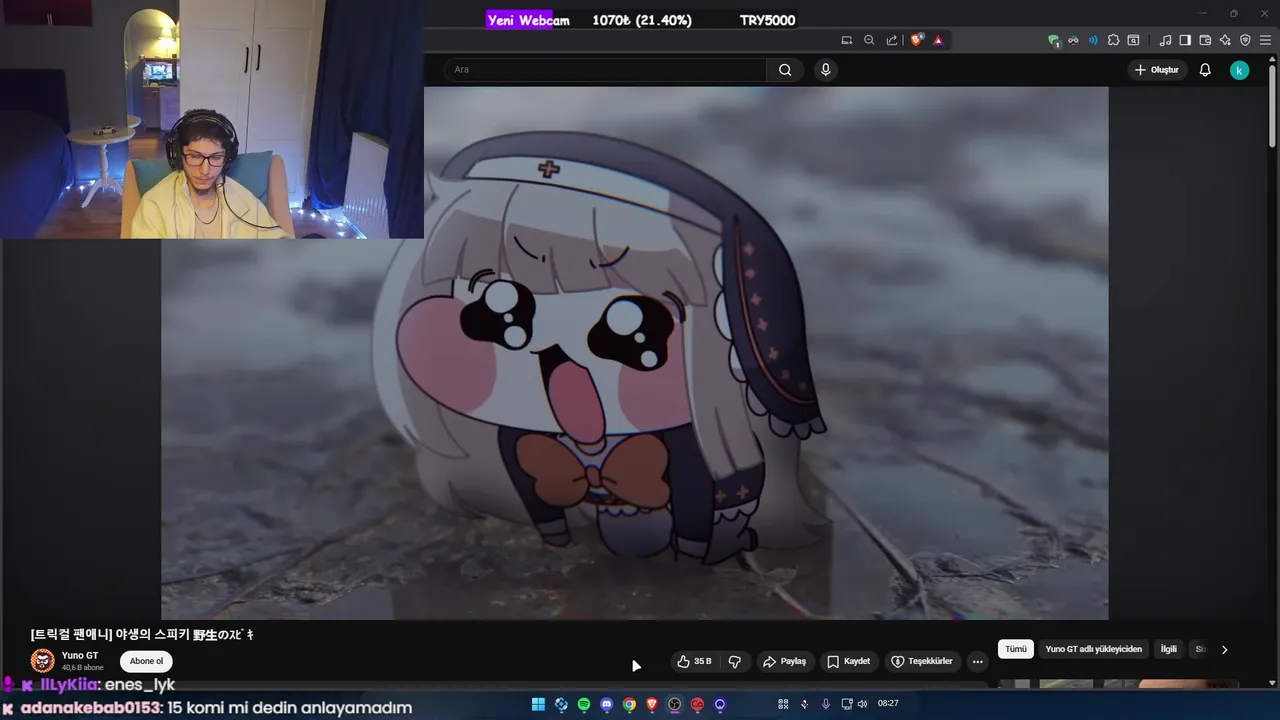The height and width of the screenshot is (720, 1280).
Task: Click the video player to pause
Action: (x=634, y=352)
